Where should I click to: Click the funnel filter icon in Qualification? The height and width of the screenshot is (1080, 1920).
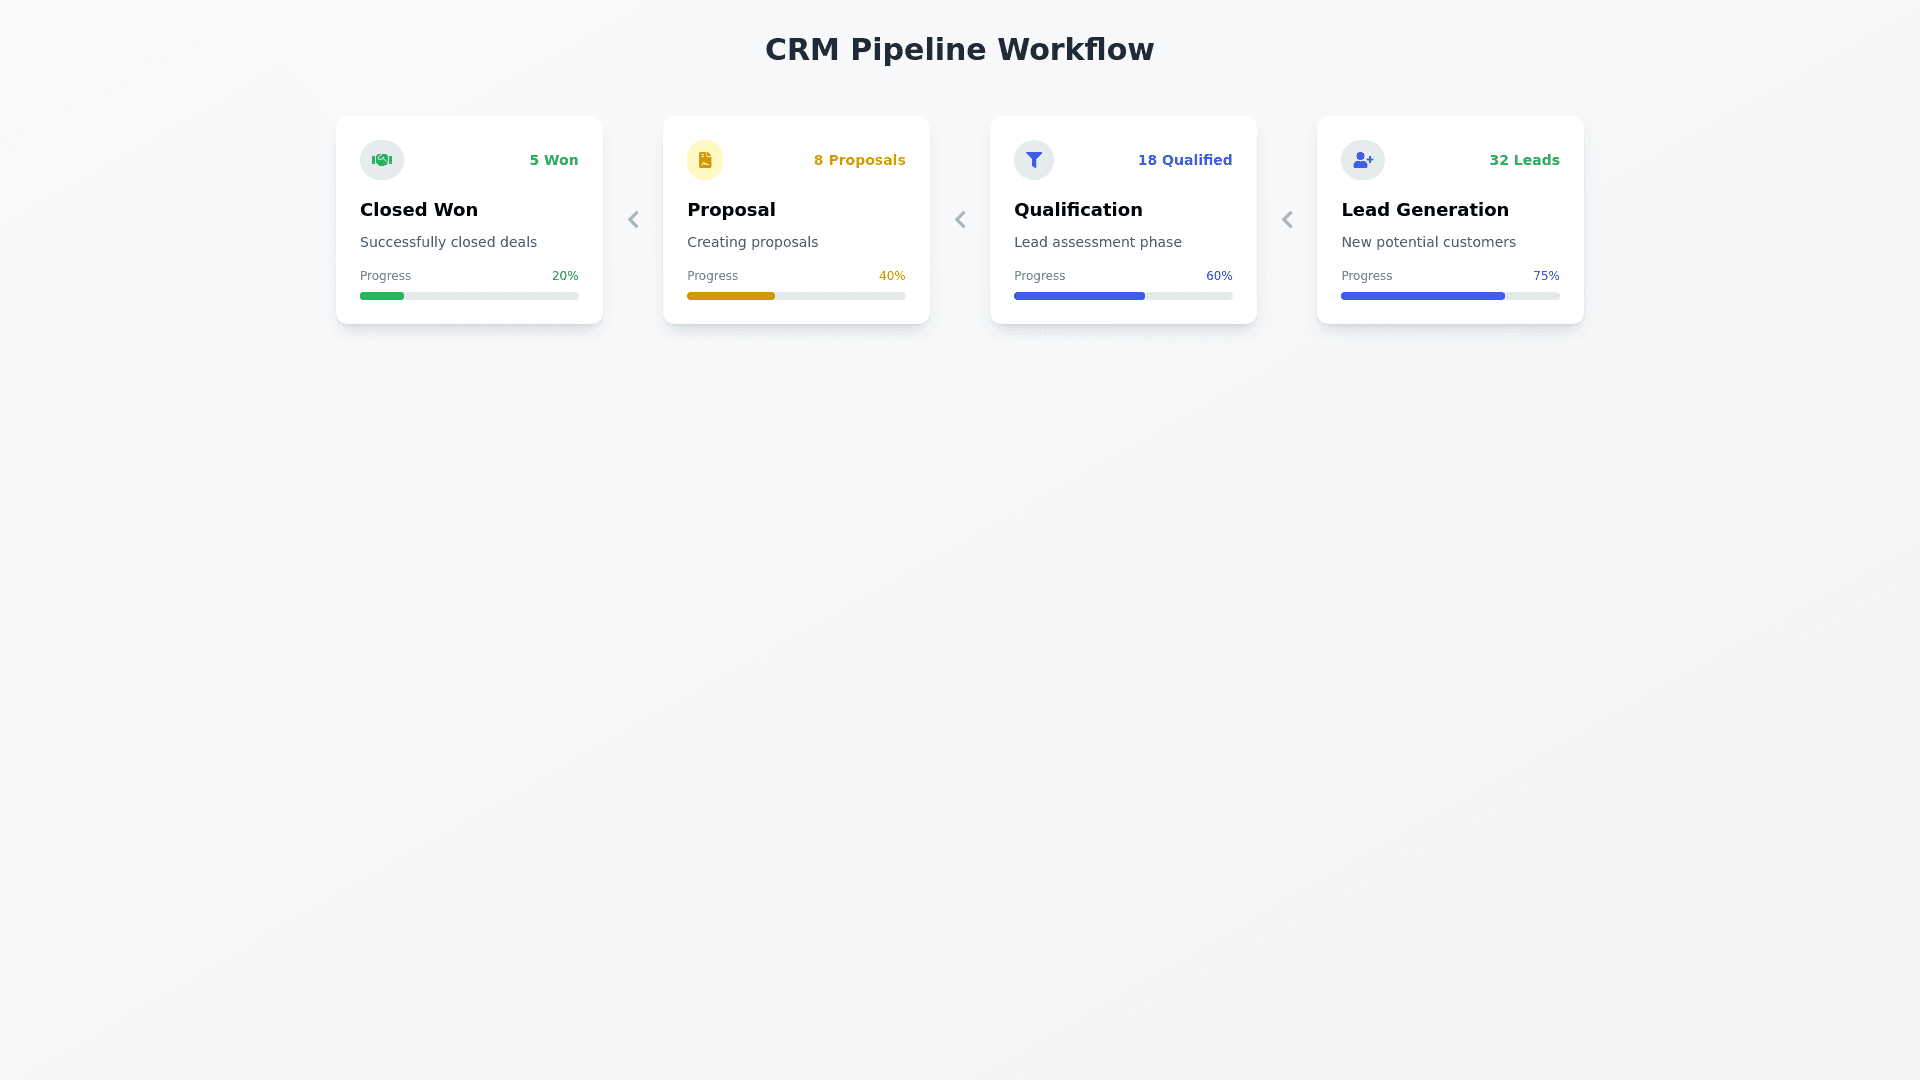point(1034,160)
